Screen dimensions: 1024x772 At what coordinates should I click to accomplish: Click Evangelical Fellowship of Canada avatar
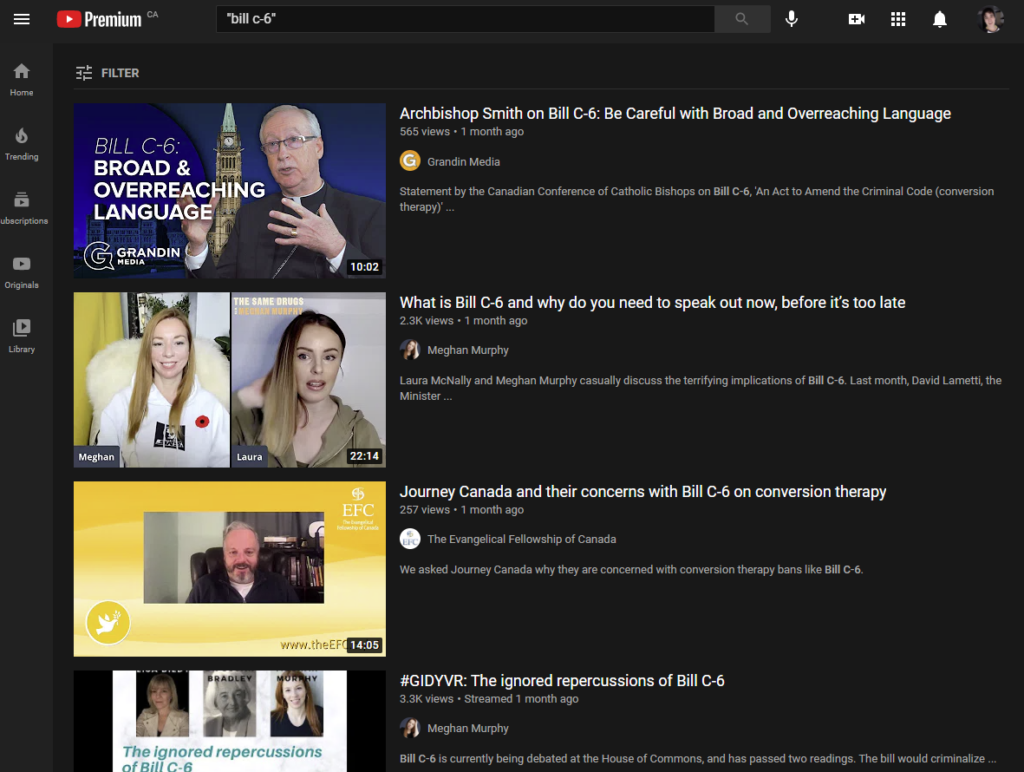coord(410,539)
